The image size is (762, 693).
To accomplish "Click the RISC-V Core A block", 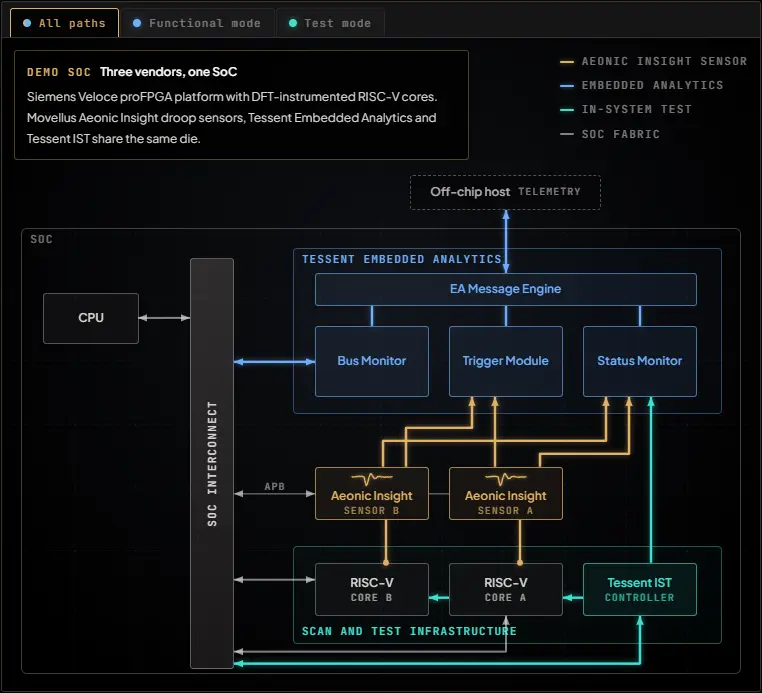I will click(x=506, y=589).
